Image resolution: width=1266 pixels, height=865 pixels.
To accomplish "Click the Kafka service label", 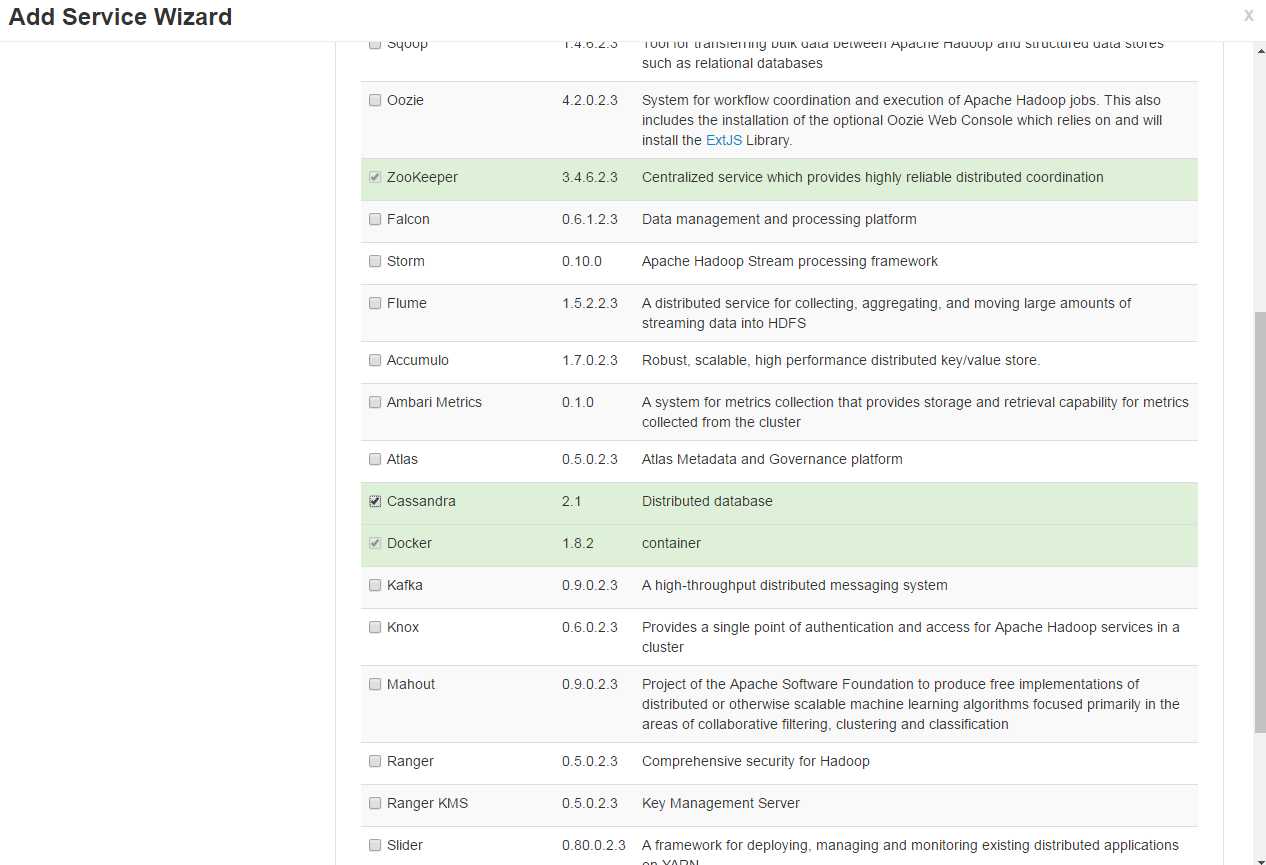I will point(405,585).
